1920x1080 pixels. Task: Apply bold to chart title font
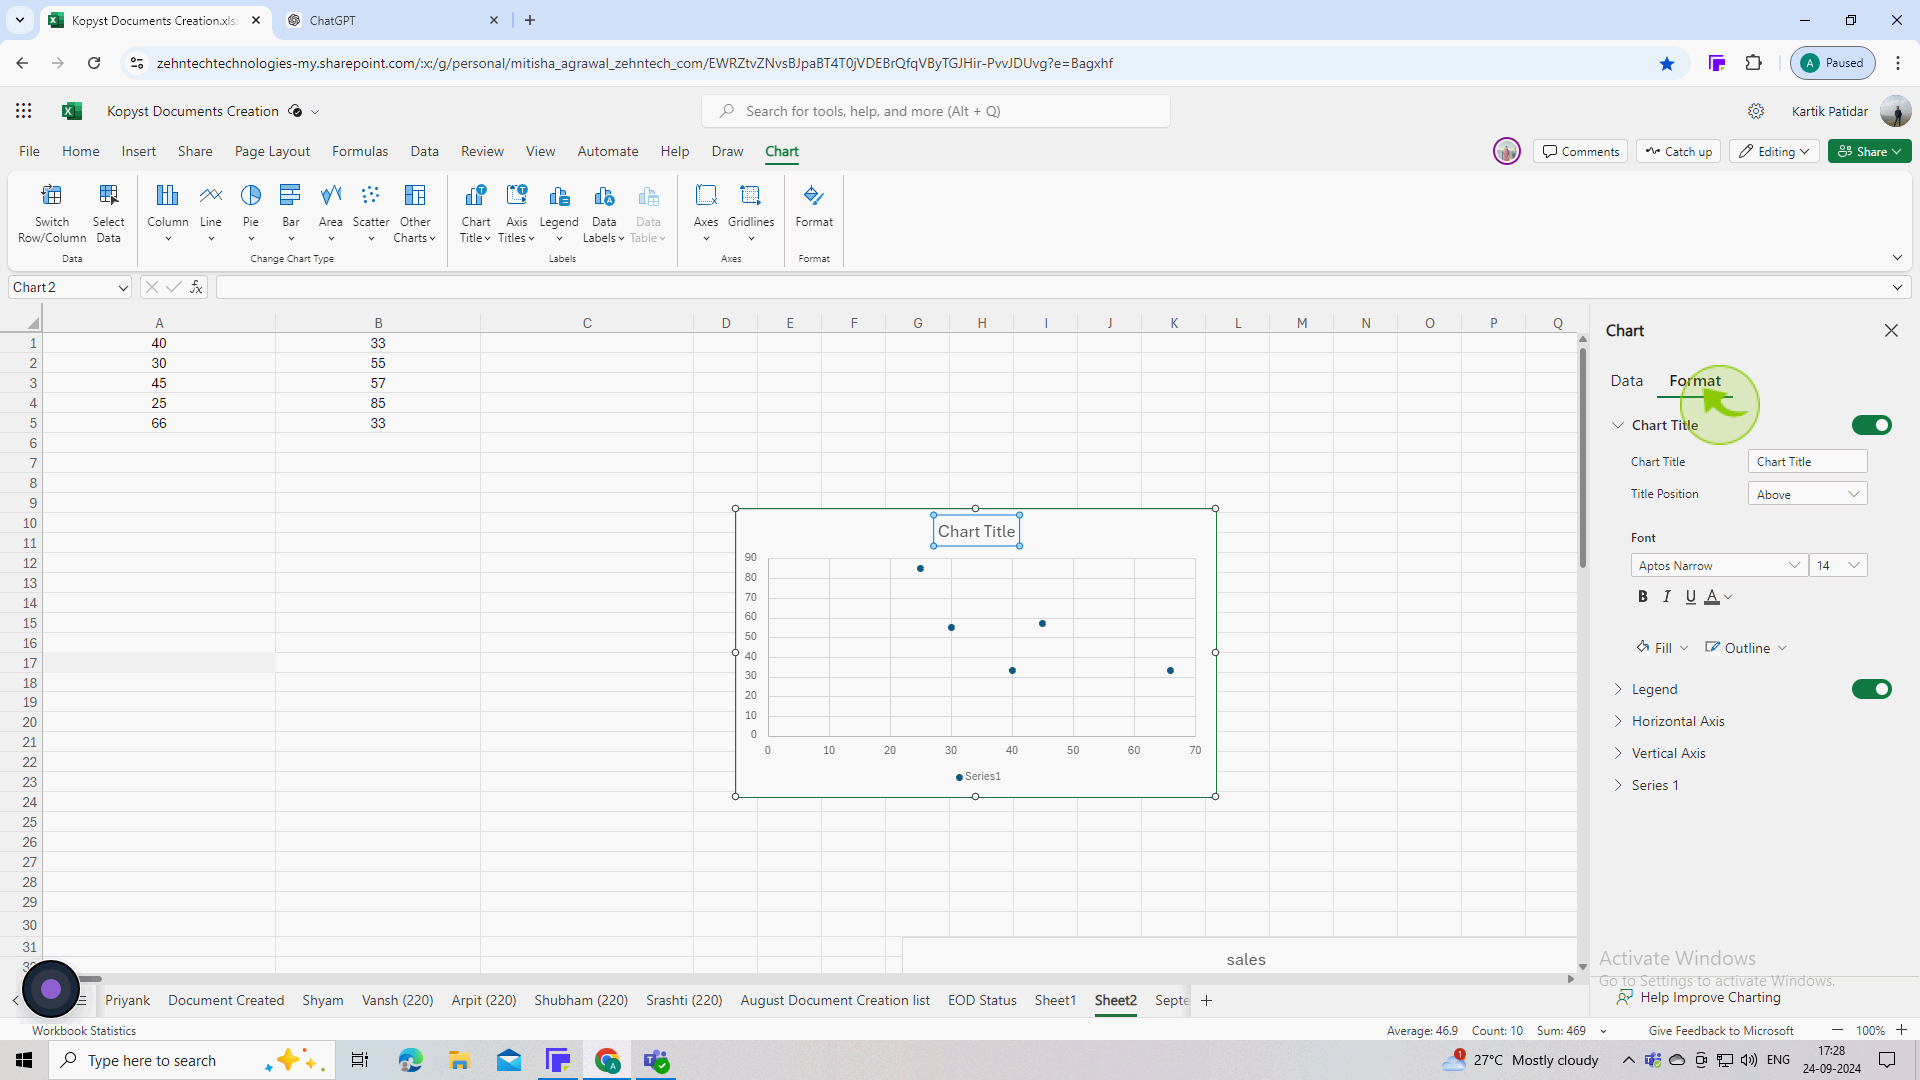click(x=1642, y=597)
